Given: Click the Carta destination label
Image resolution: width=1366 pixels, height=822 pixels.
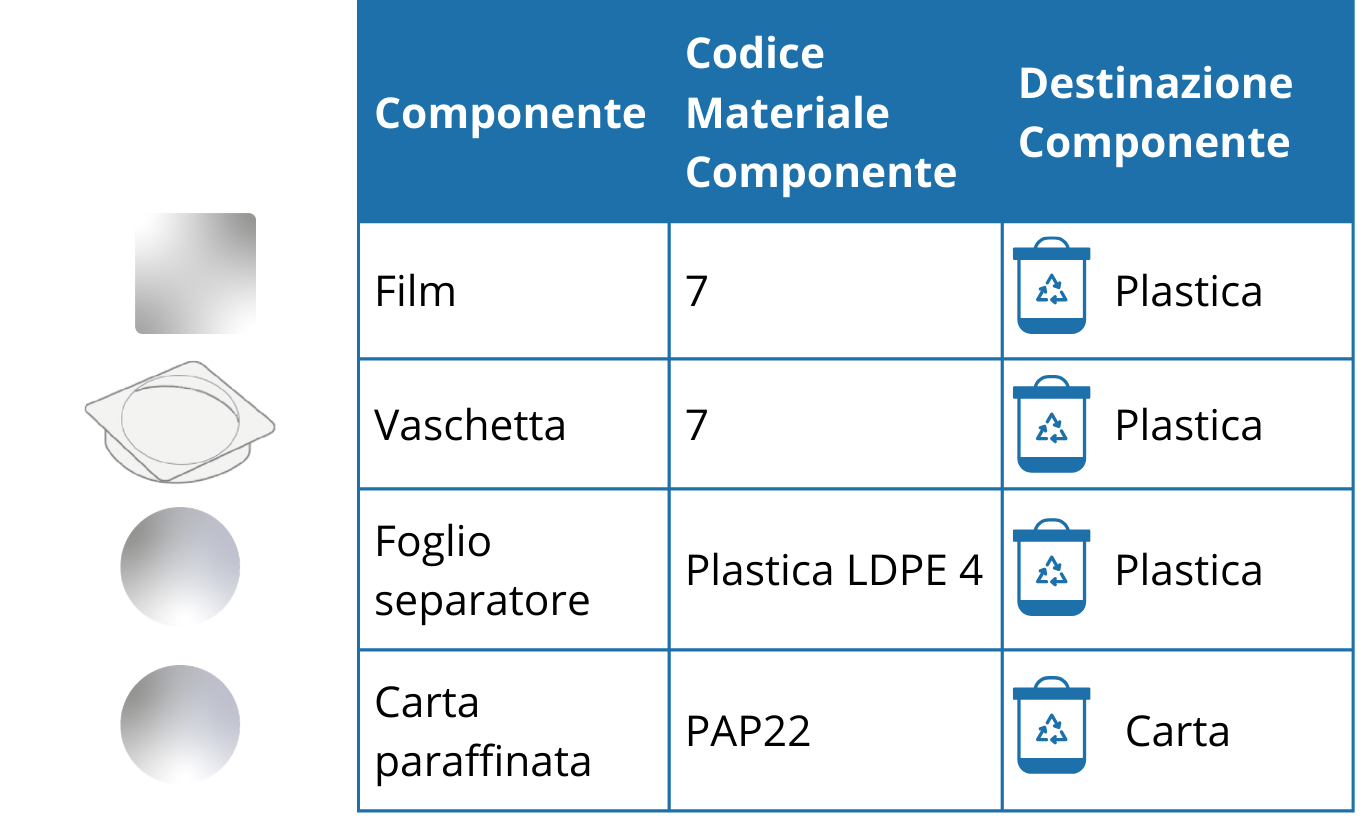Looking at the screenshot, I should (x=1177, y=731).
